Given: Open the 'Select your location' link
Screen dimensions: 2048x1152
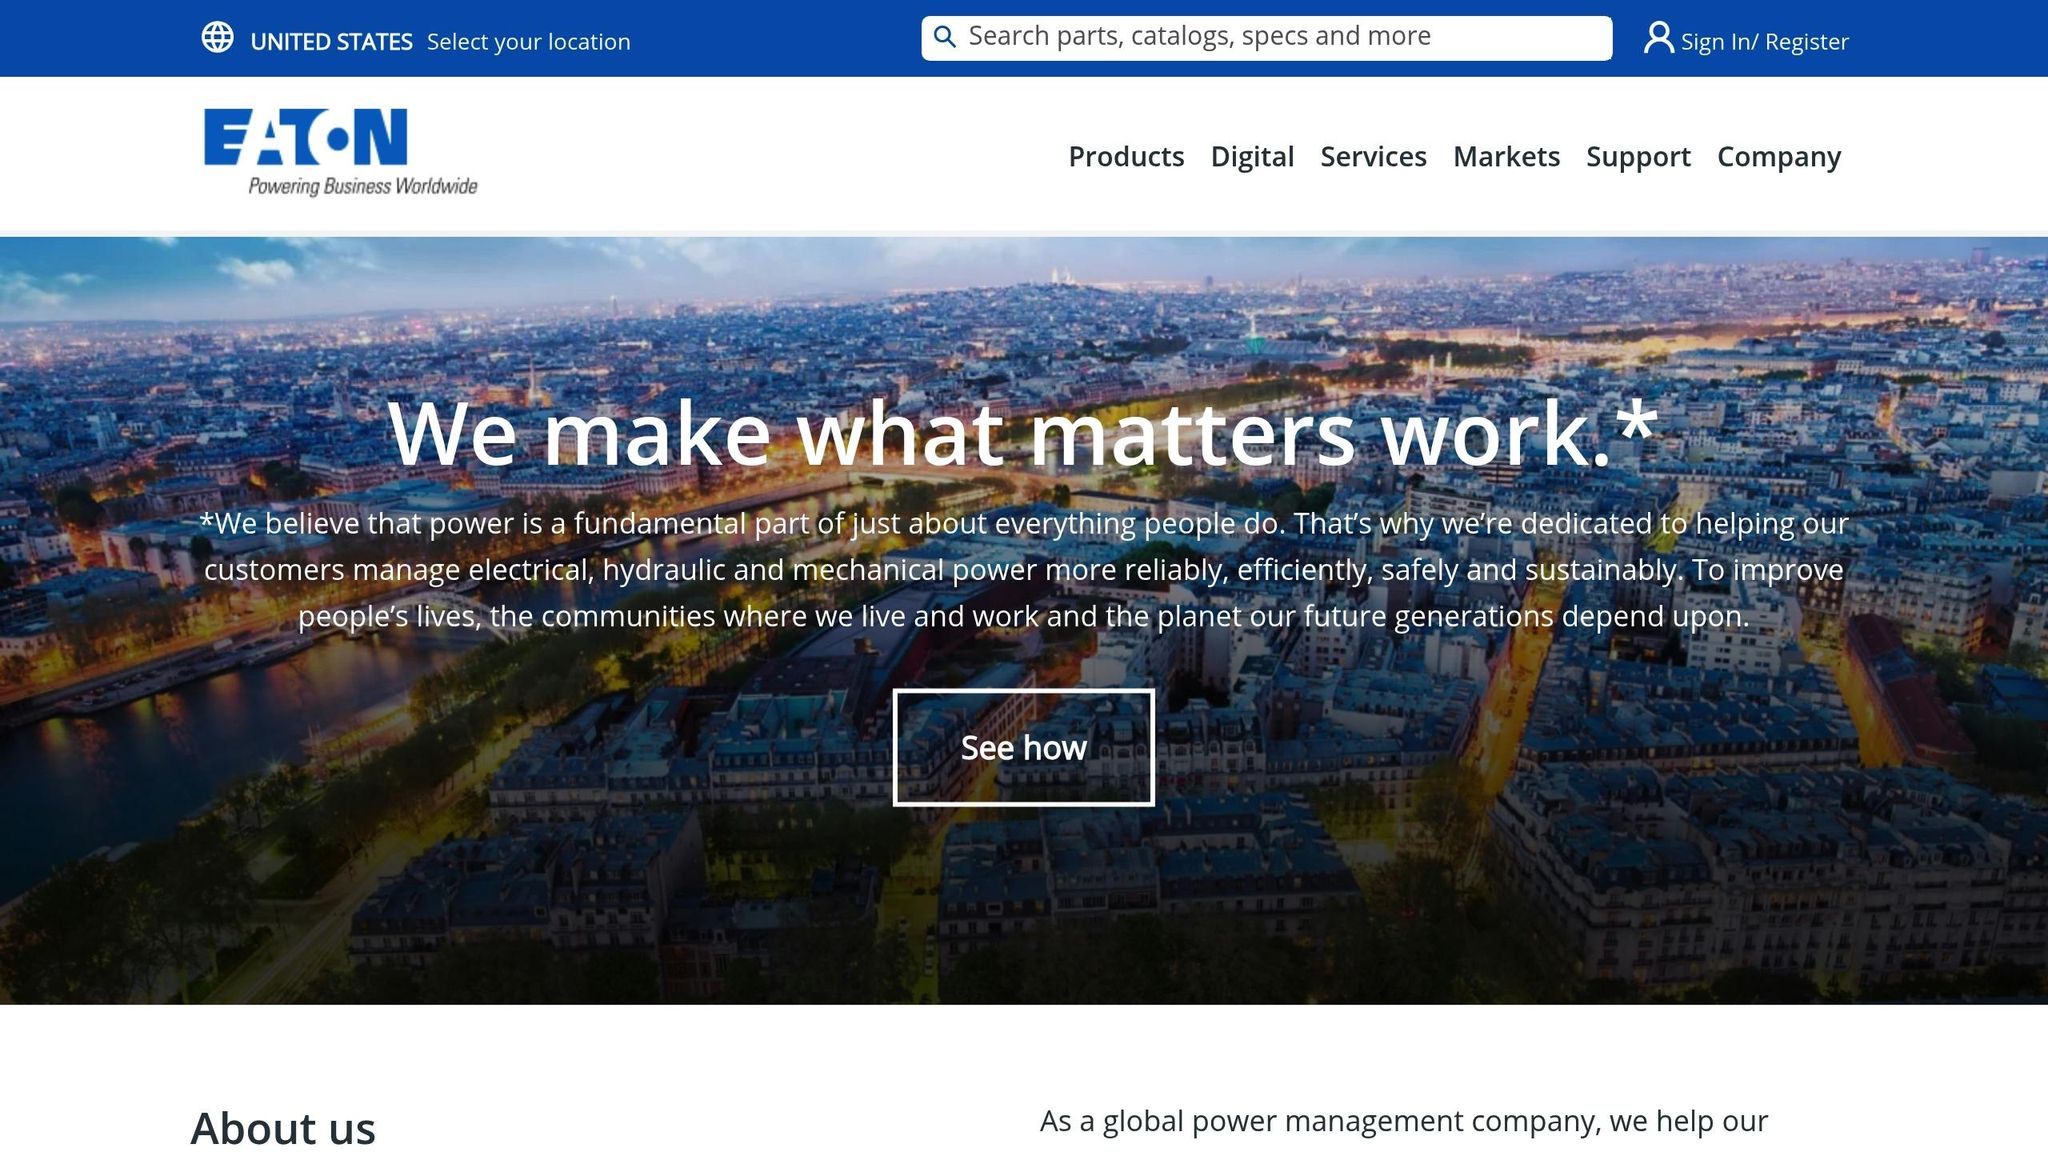Looking at the screenshot, I should (x=528, y=42).
